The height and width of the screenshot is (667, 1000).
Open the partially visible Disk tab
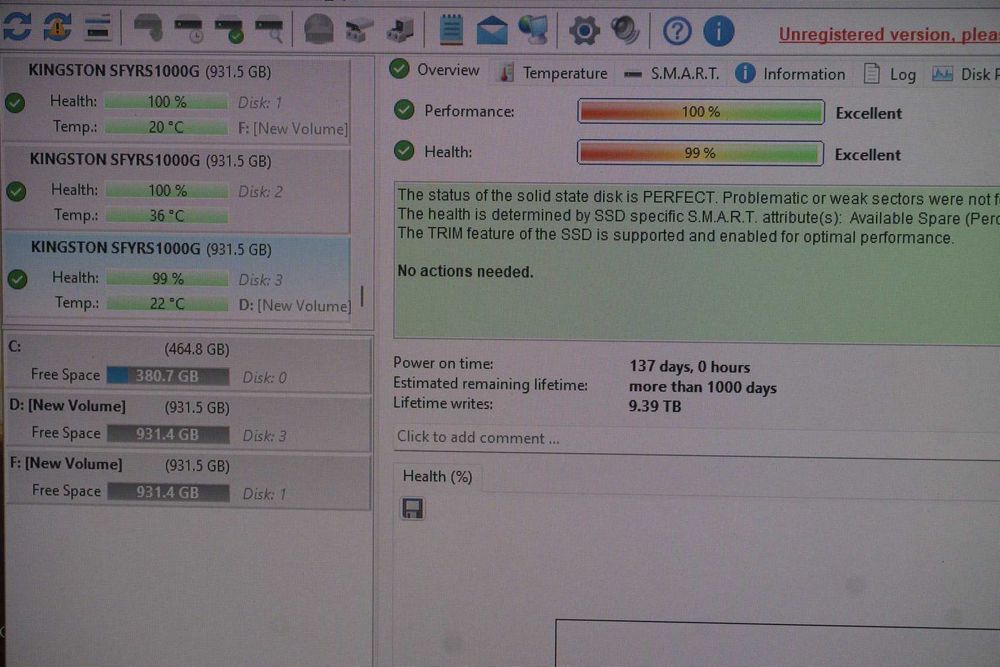(x=965, y=75)
